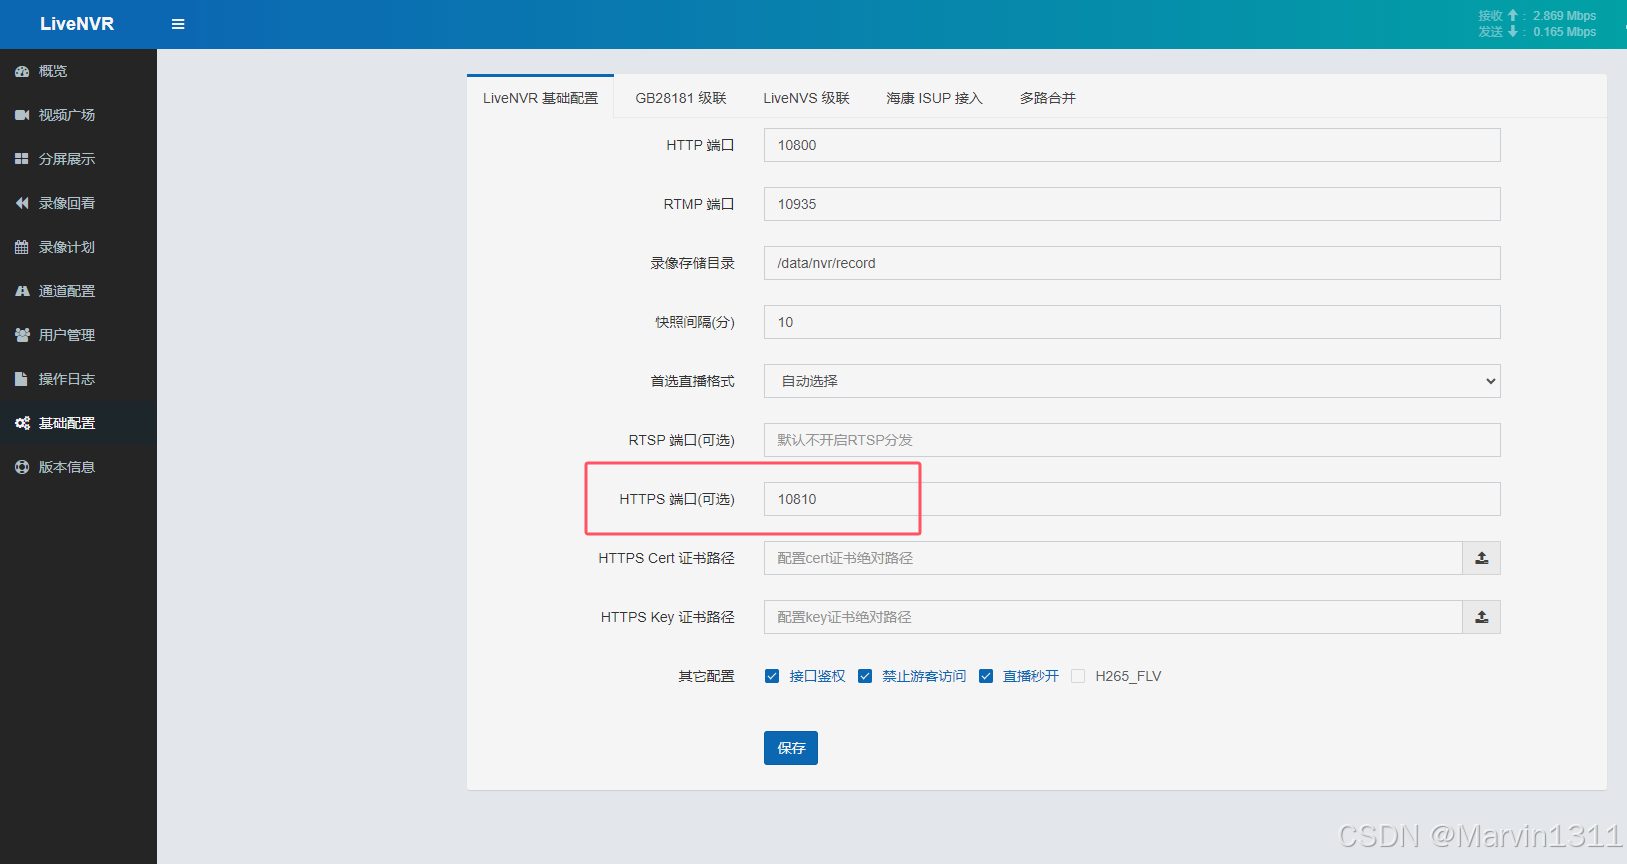1627x864 pixels.
Task: Click the 用户管理 users icon
Action: click(x=22, y=335)
